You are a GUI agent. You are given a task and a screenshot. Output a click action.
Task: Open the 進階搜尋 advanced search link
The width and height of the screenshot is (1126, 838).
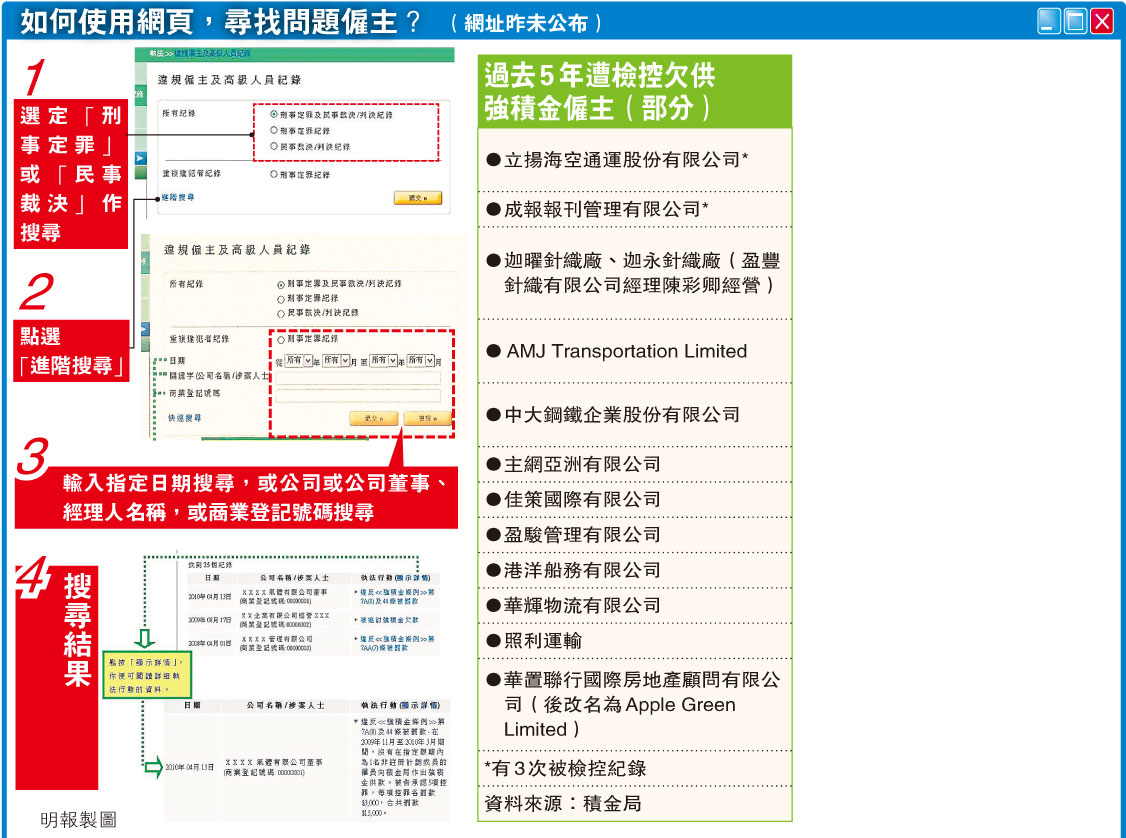[x=177, y=197]
